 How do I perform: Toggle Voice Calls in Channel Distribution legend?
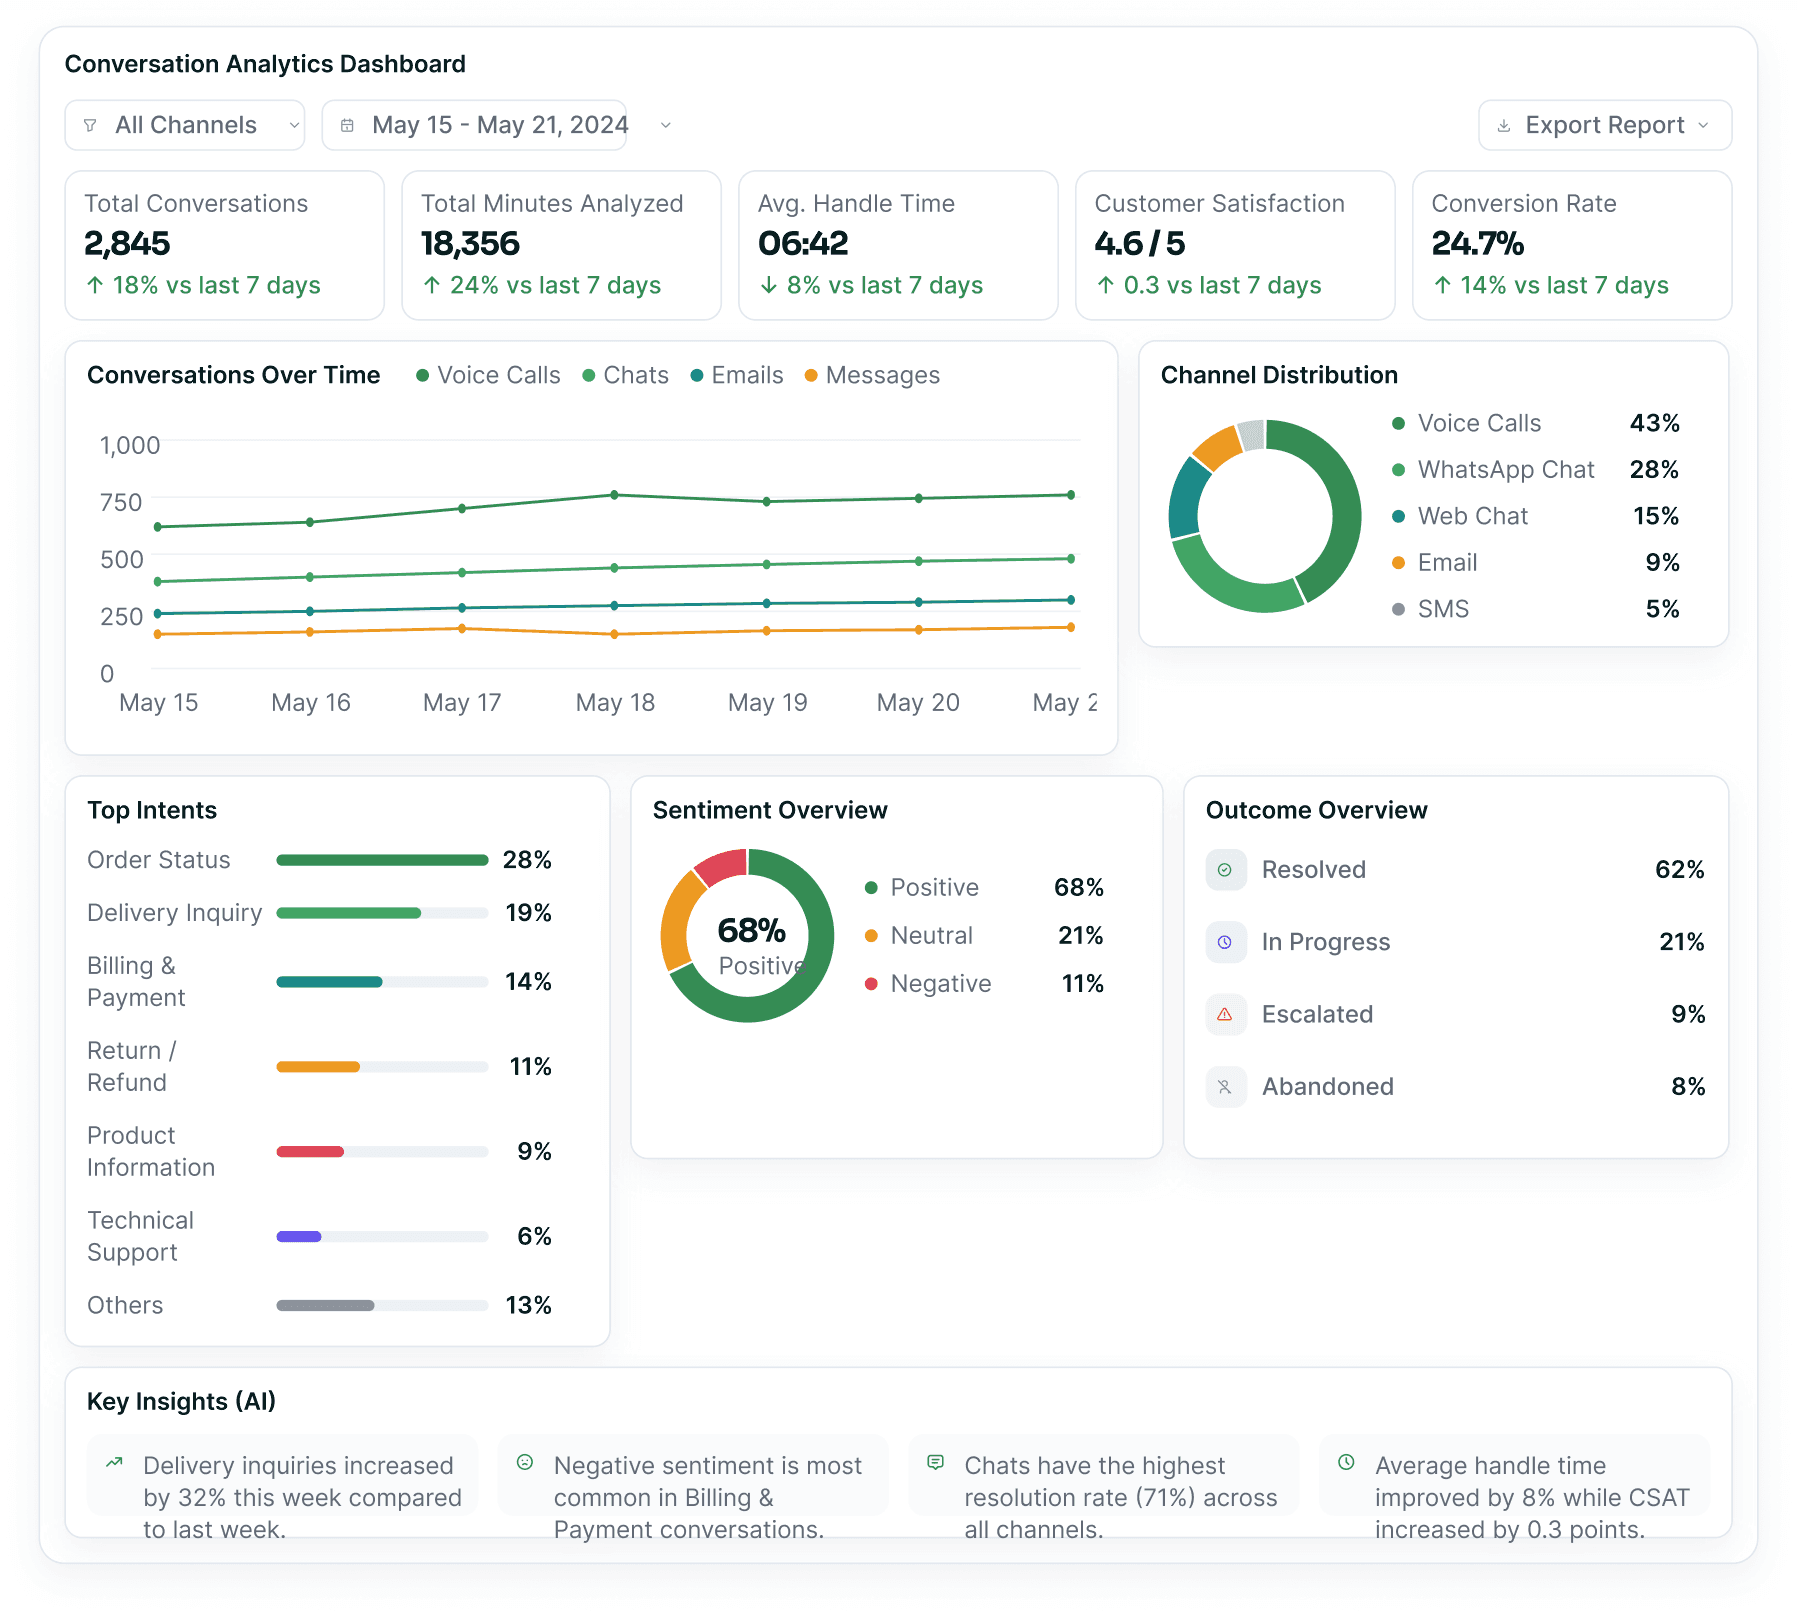1535,423
